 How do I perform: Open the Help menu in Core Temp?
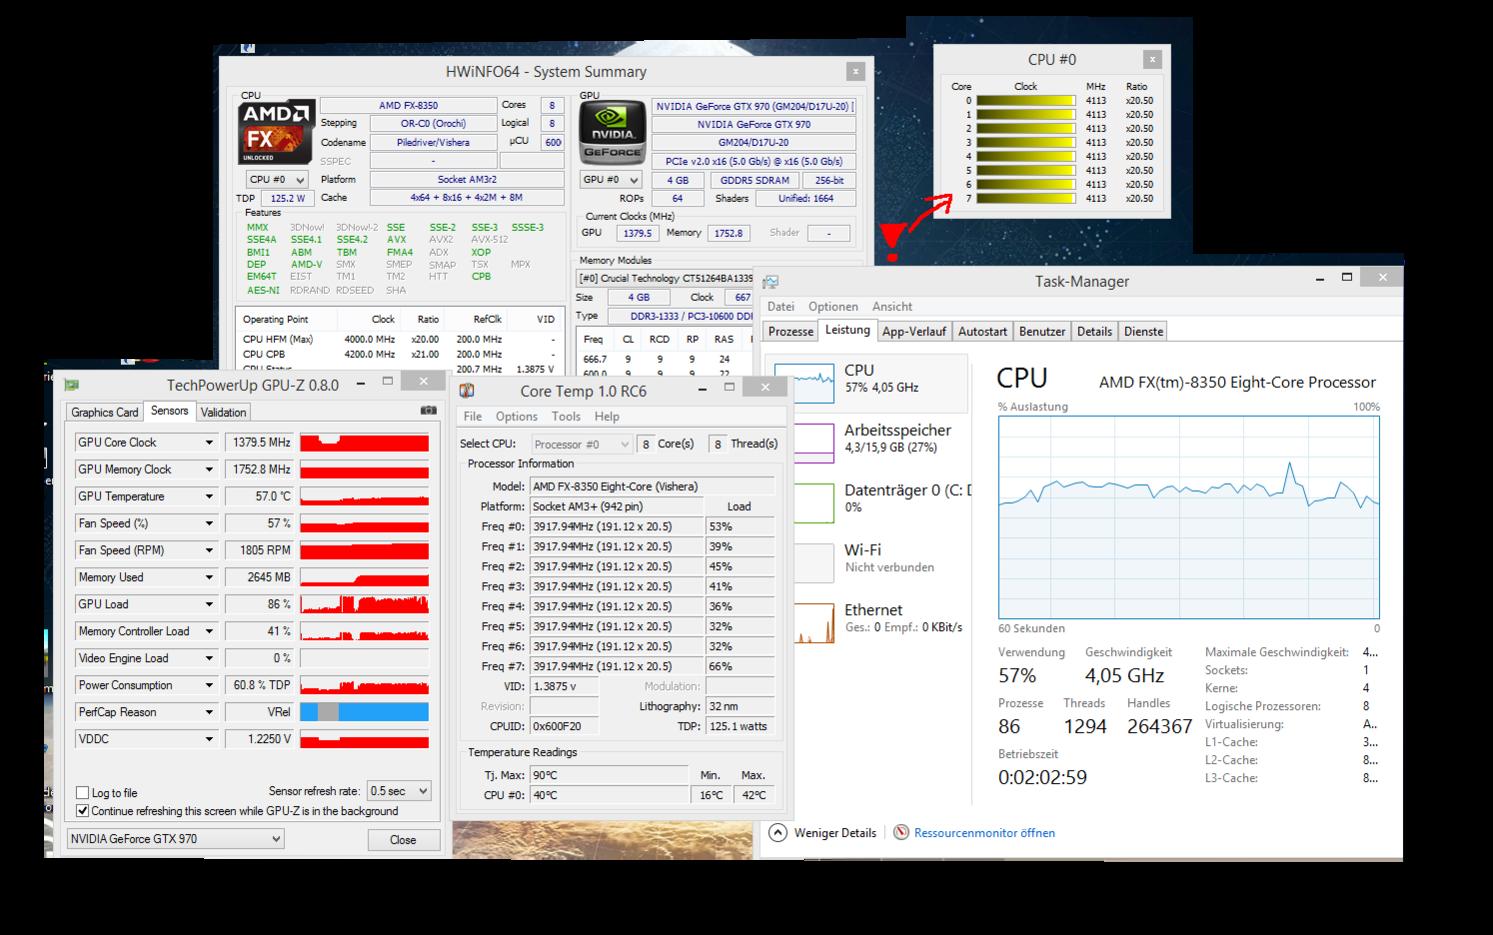pos(607,417)
